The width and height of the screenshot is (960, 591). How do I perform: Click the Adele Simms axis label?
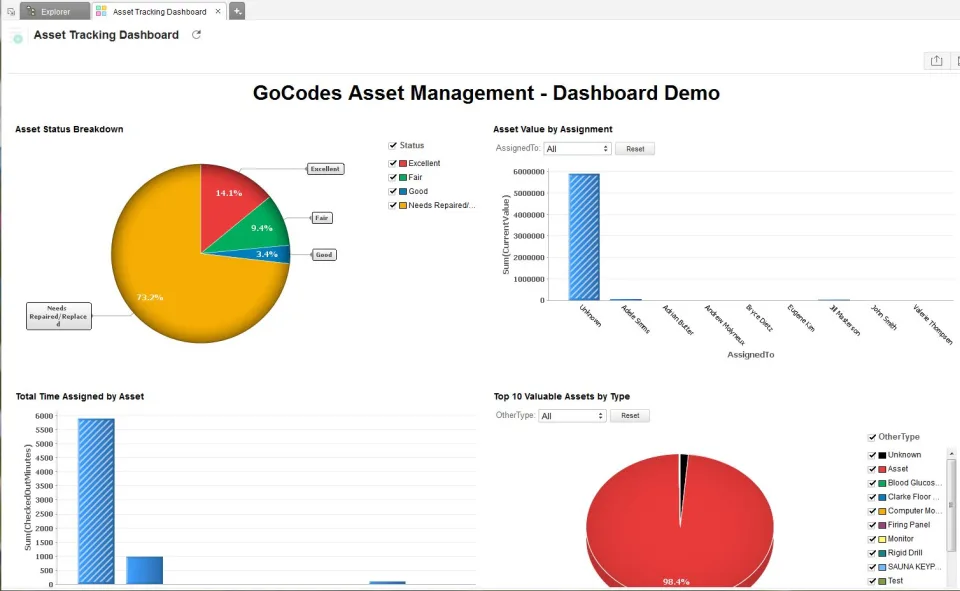(x=636, y=319)
